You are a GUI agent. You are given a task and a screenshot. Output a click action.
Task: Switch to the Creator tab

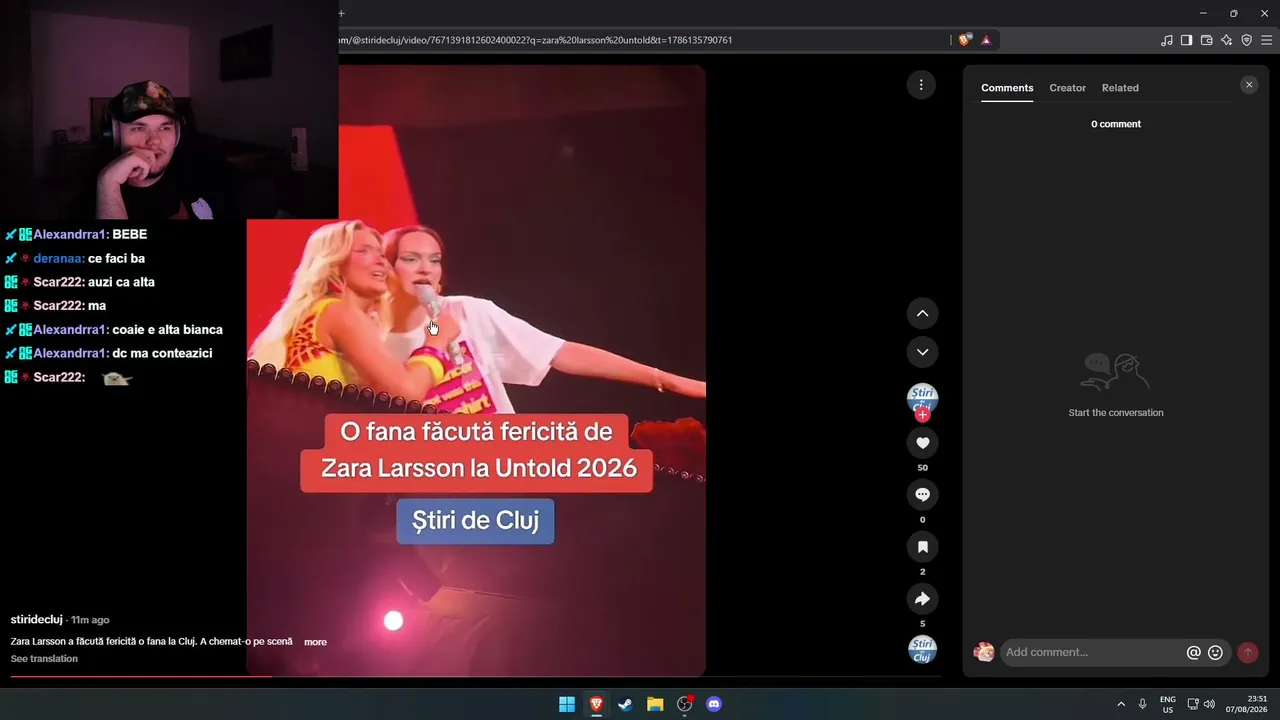pyautogui.click(x=1067, y=88)
